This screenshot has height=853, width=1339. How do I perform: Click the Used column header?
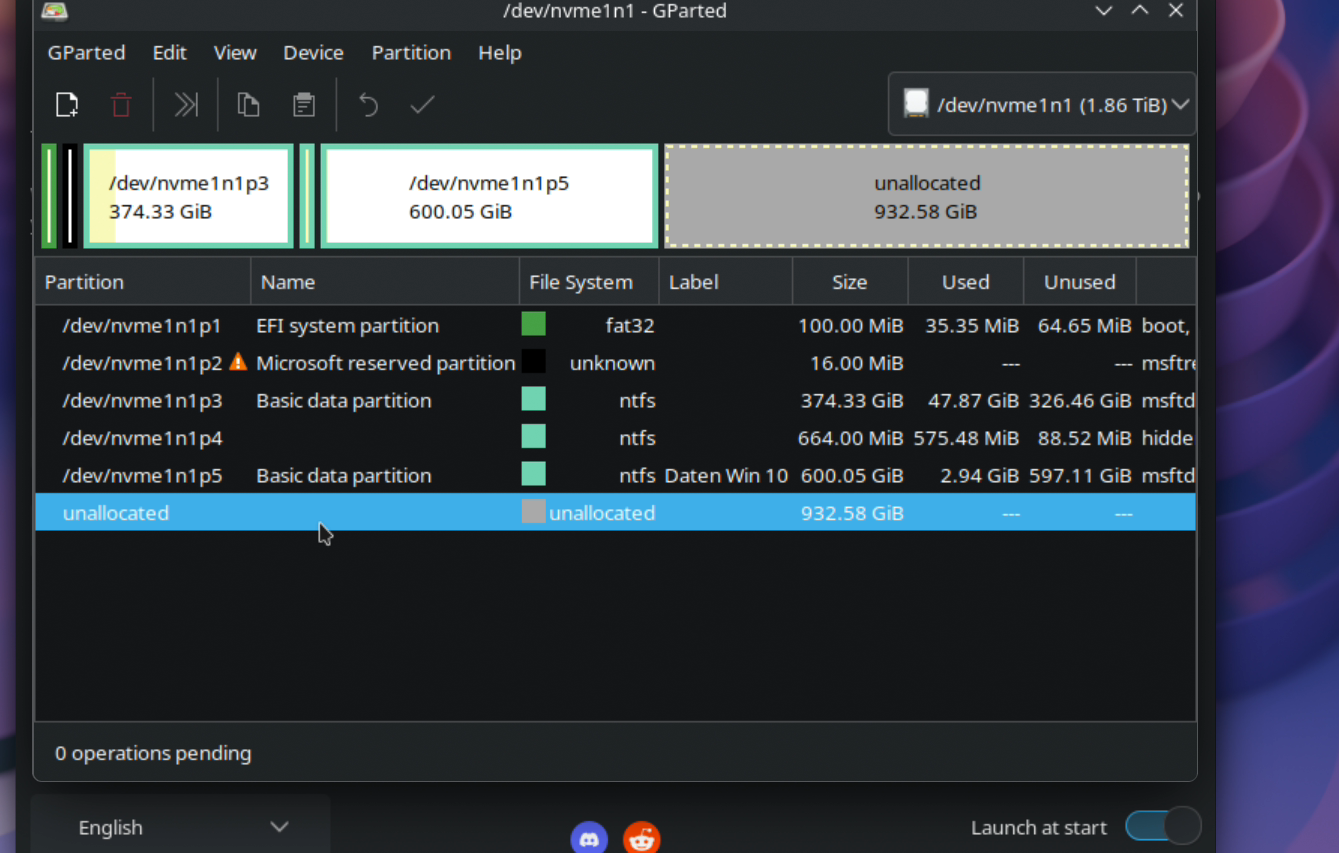point(966,282)
